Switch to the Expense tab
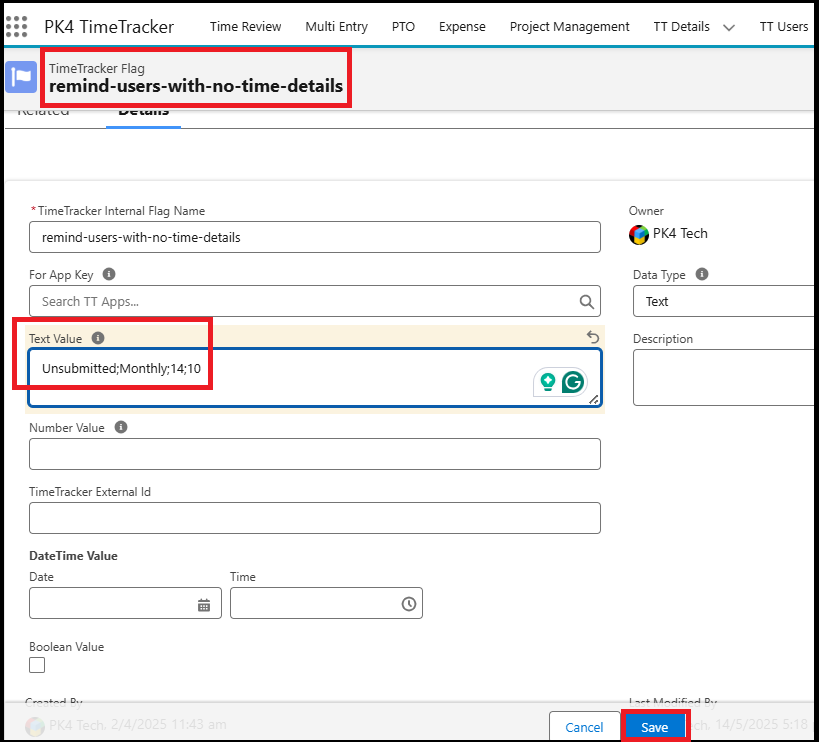 (x=462, y=27)
